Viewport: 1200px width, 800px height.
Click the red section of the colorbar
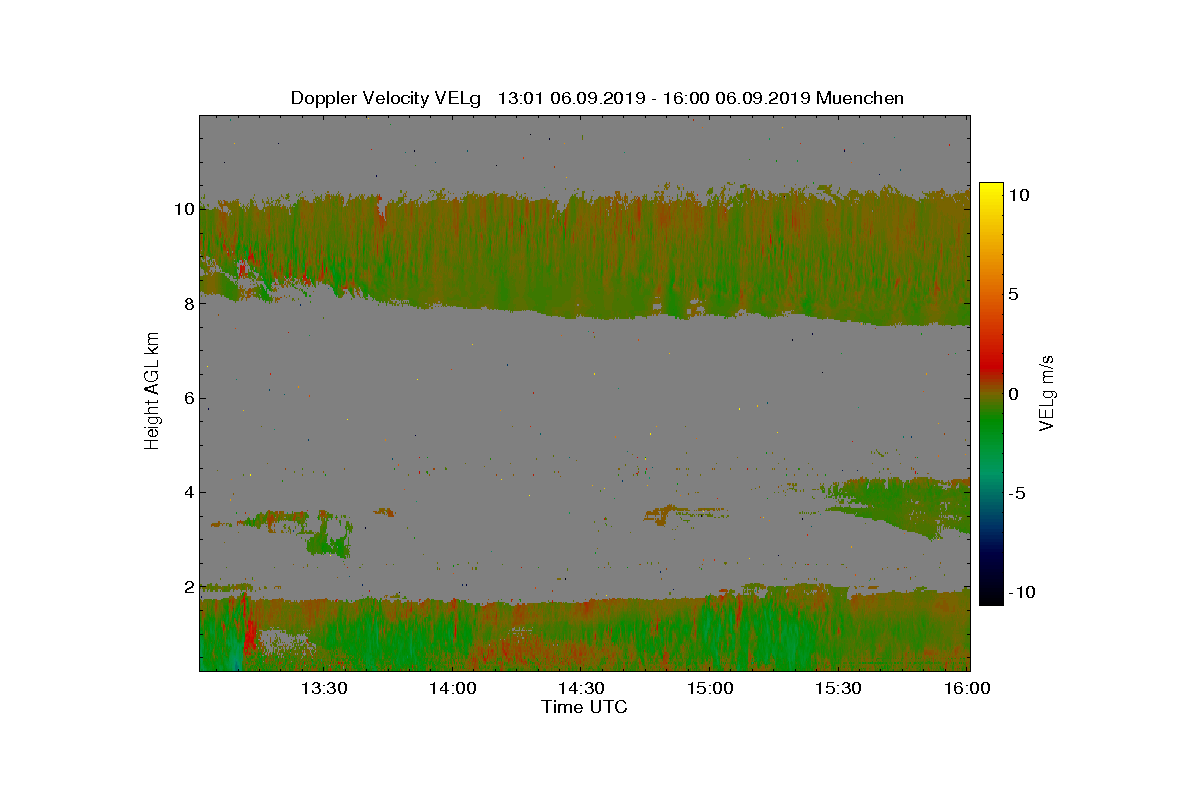tap(990, 365)
